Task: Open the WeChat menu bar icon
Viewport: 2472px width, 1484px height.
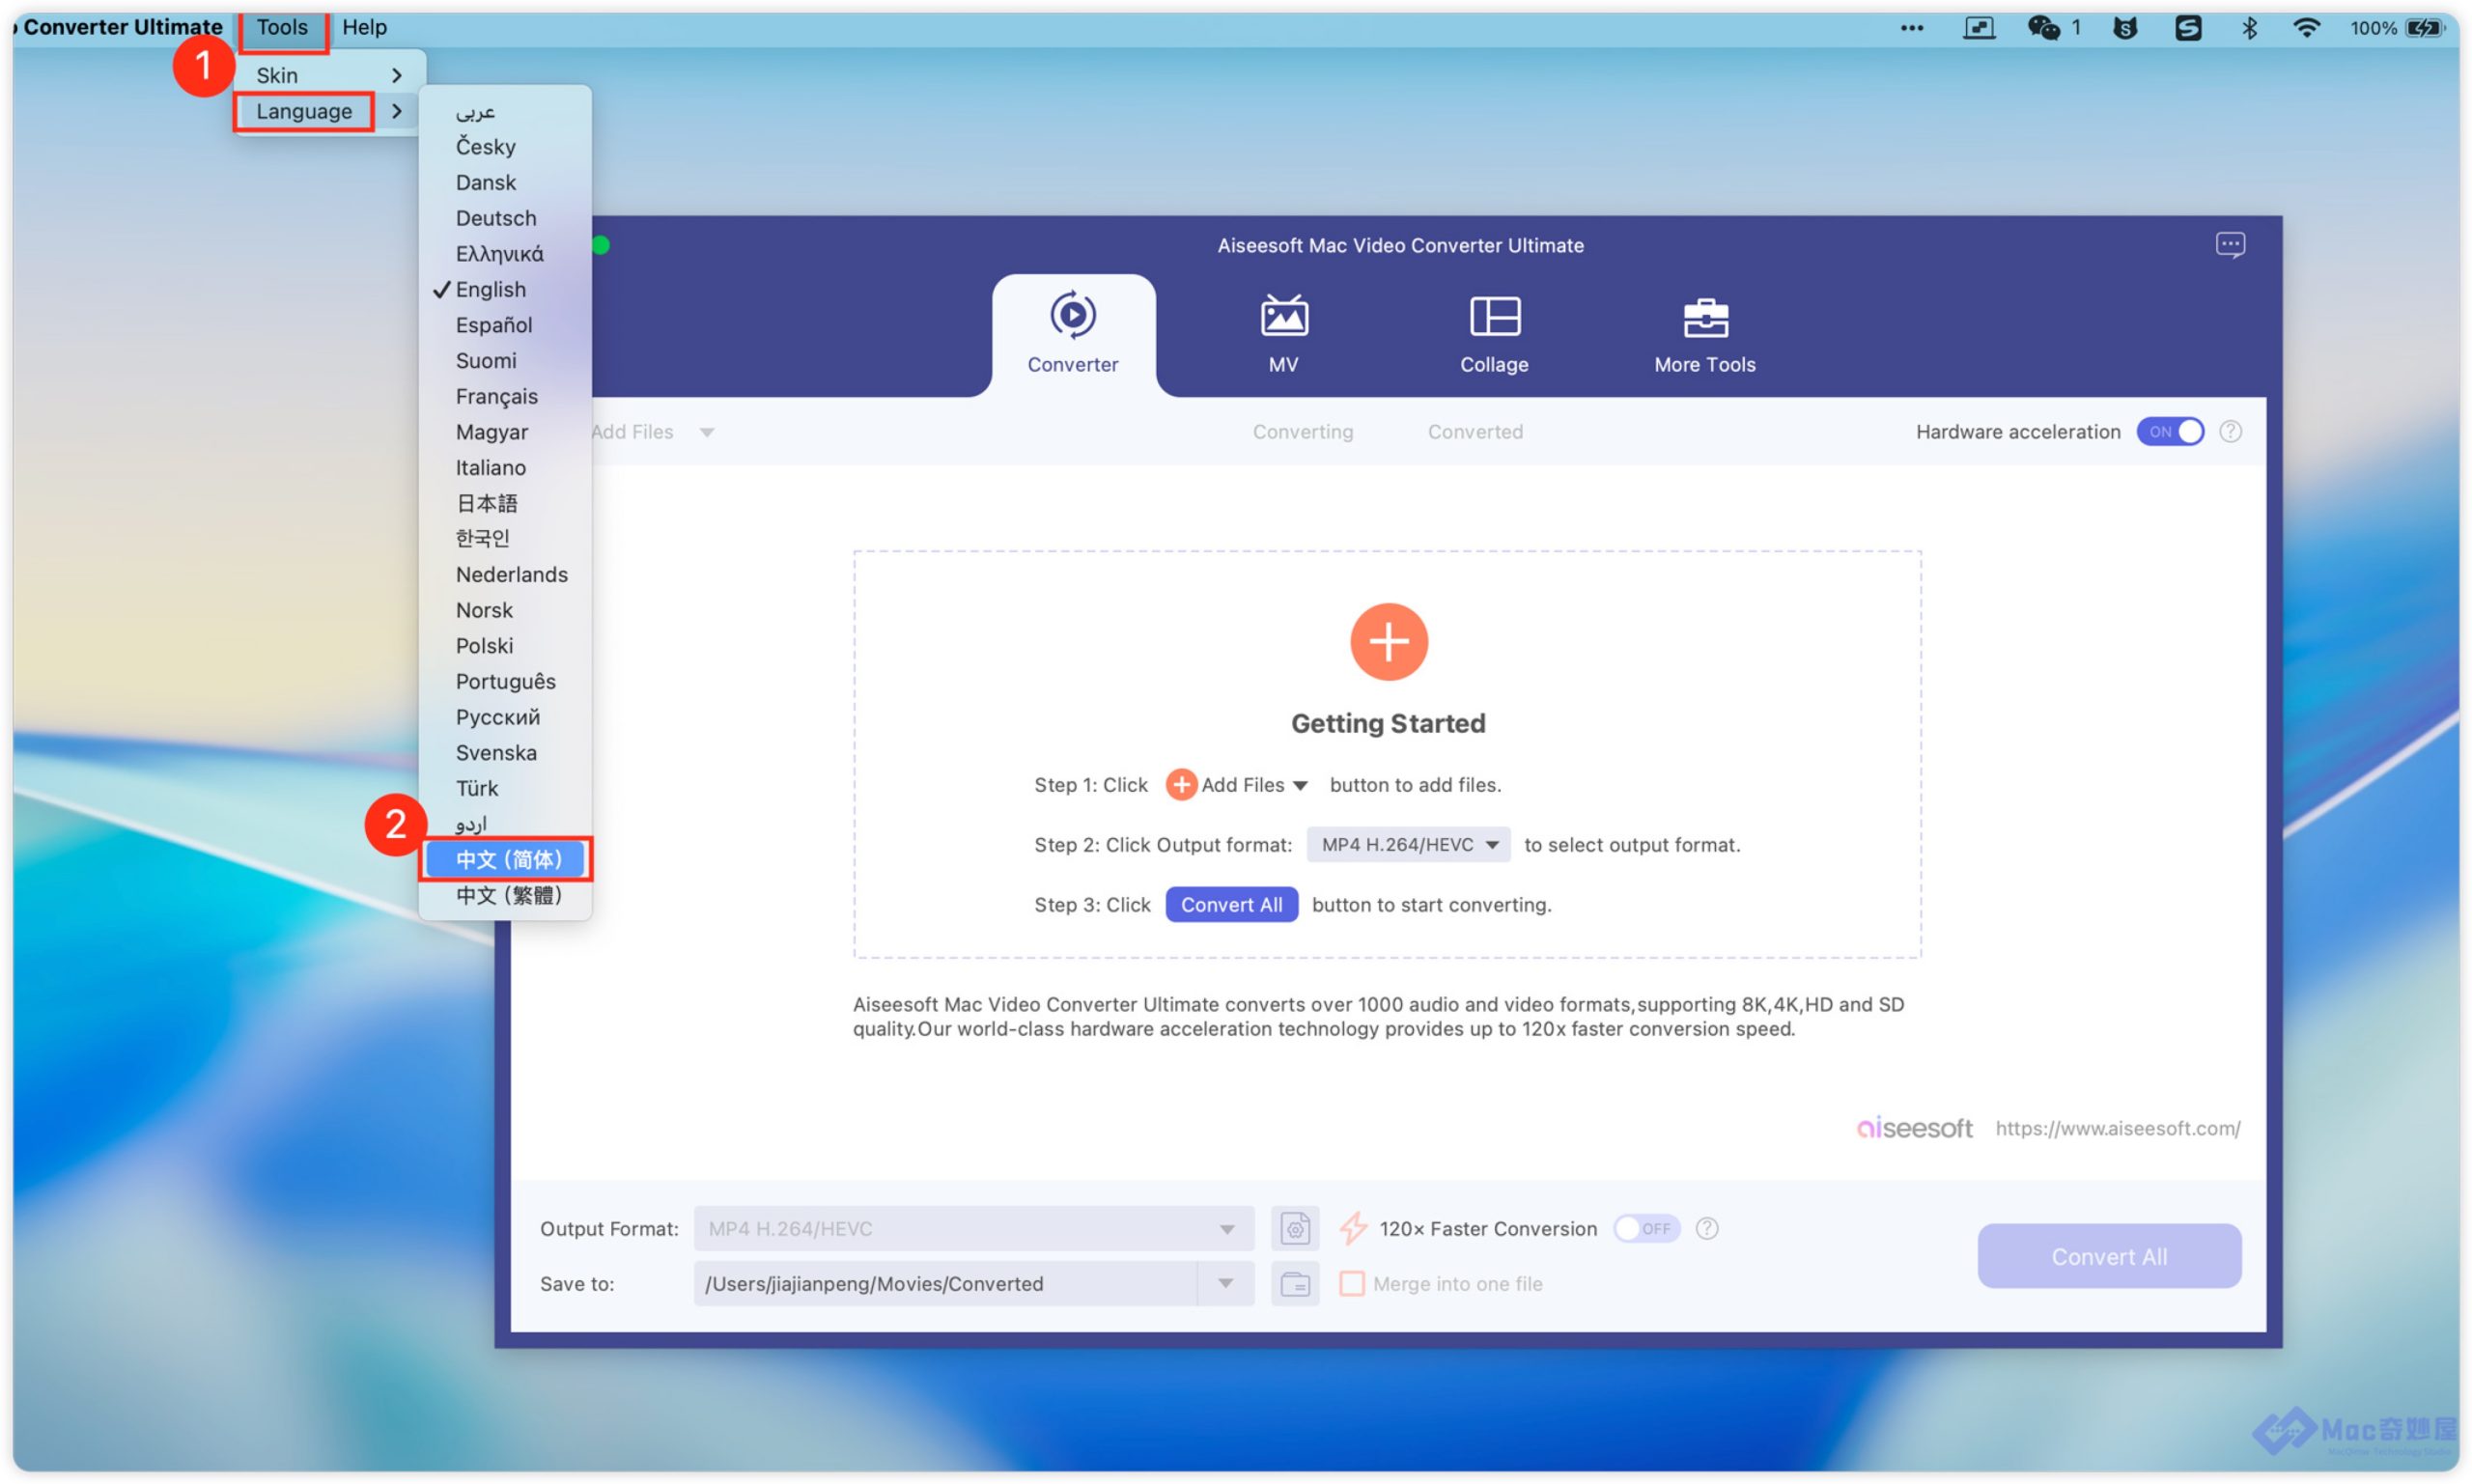Action: [x=2042, y=27]
